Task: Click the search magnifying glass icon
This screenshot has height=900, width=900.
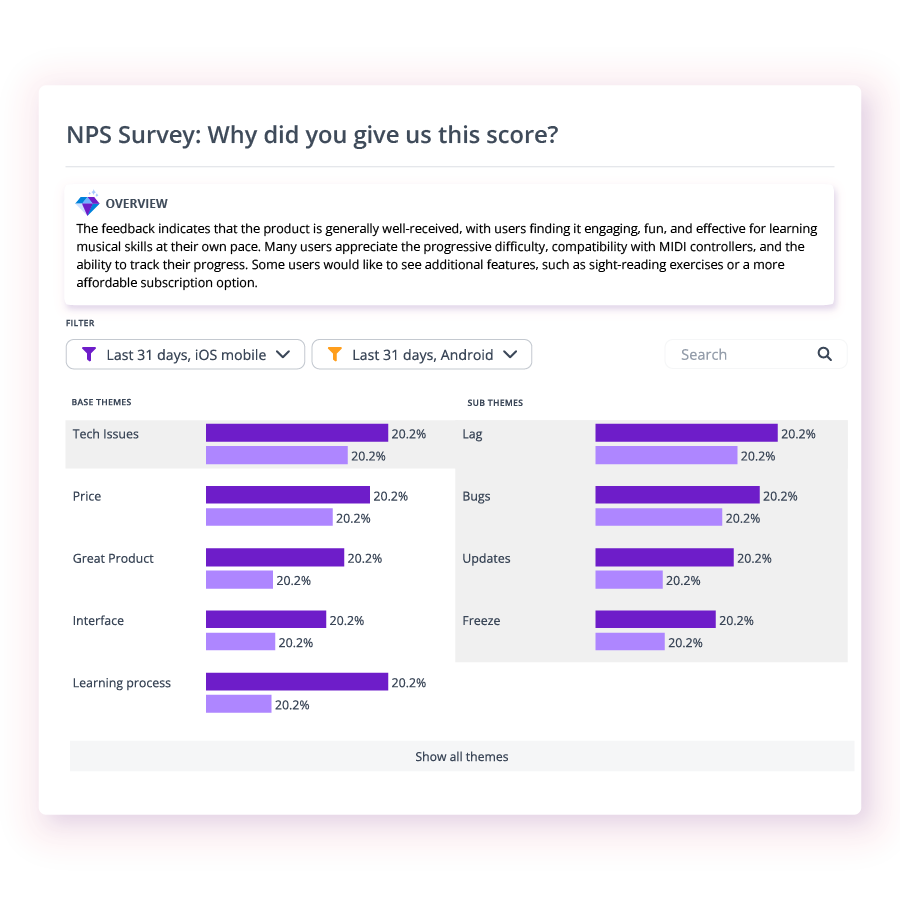Action: tap(824, 354)
